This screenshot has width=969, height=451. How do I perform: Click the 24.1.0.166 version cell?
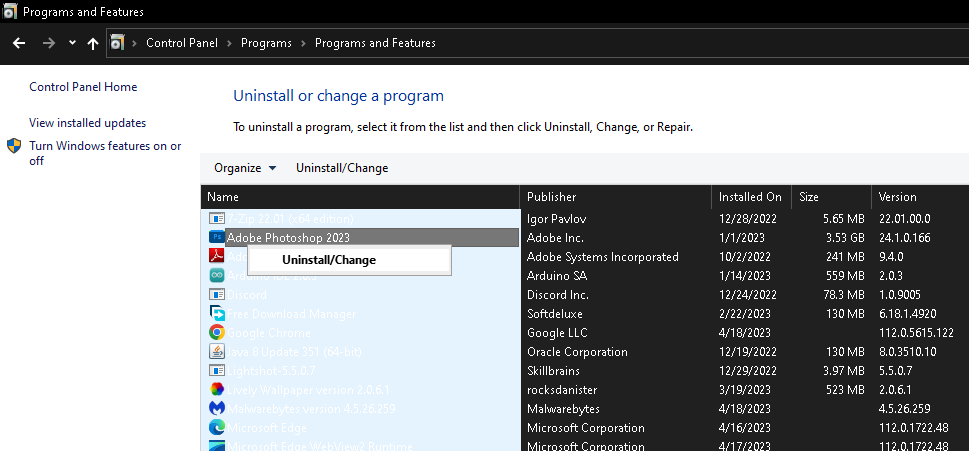905,238
